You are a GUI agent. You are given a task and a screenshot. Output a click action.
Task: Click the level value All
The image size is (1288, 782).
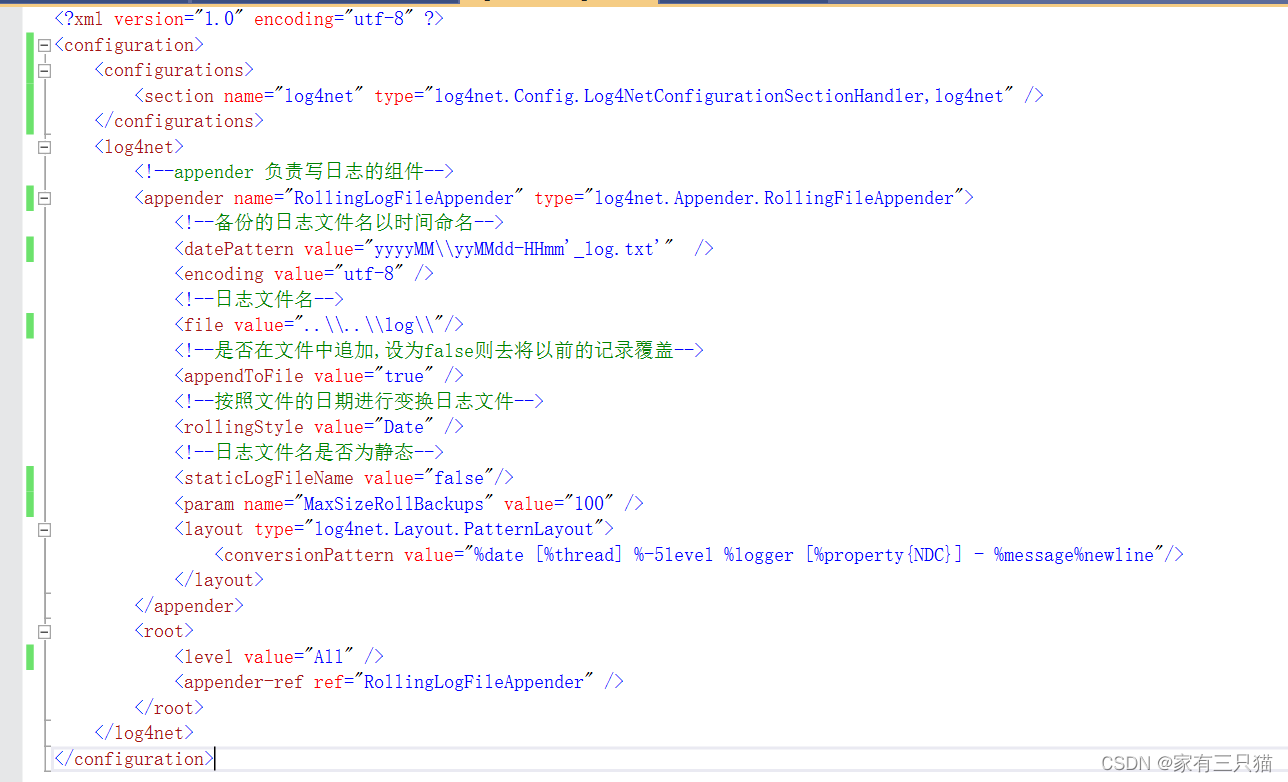329,657
